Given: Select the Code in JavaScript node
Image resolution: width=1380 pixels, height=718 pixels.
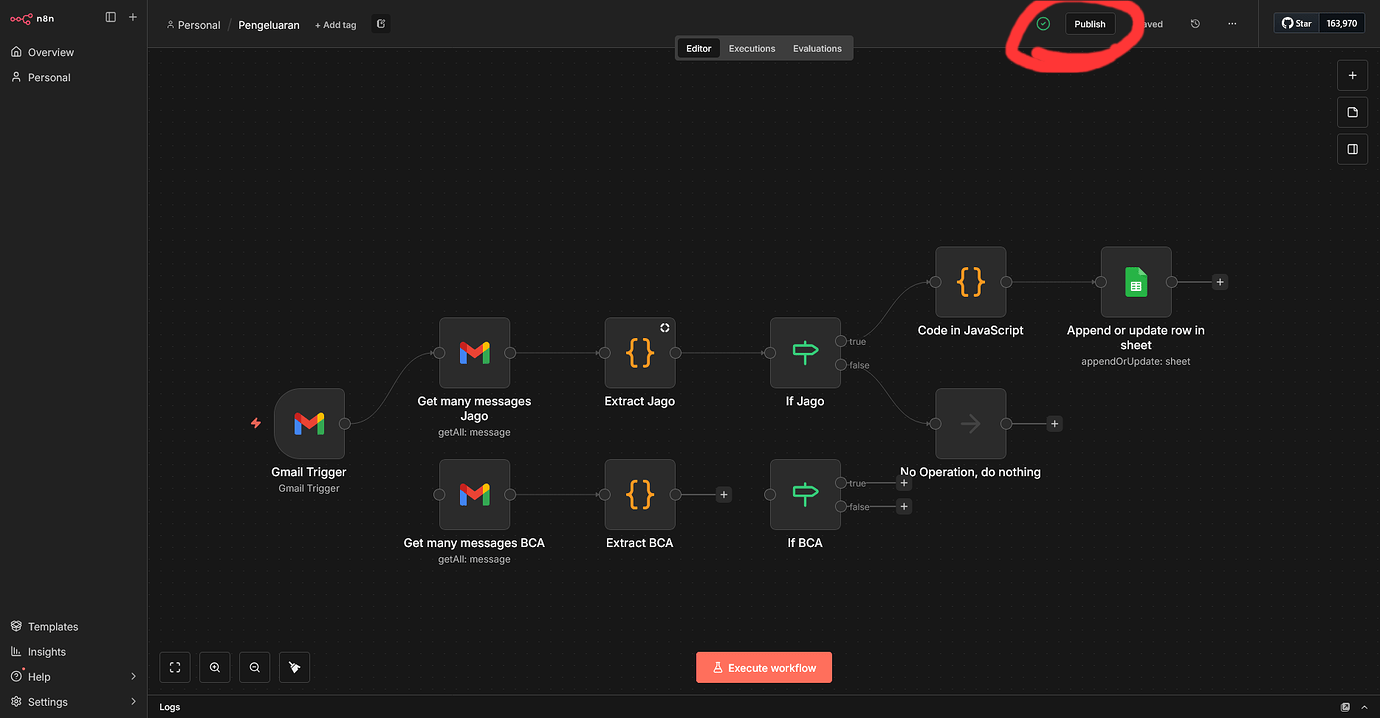Looking at the screenshot, I should pyautogui.click(x=971, y=282).
